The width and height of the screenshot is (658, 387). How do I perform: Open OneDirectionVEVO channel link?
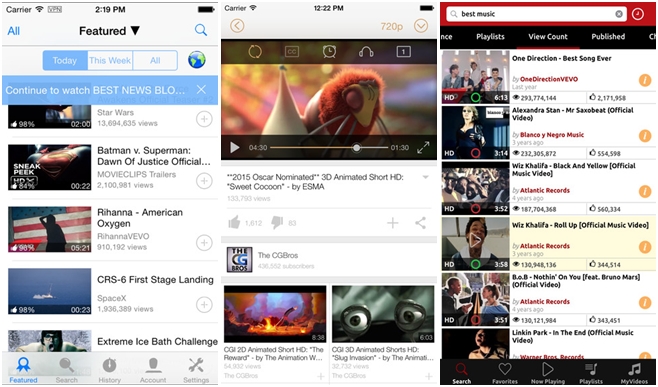click(549, 79)
